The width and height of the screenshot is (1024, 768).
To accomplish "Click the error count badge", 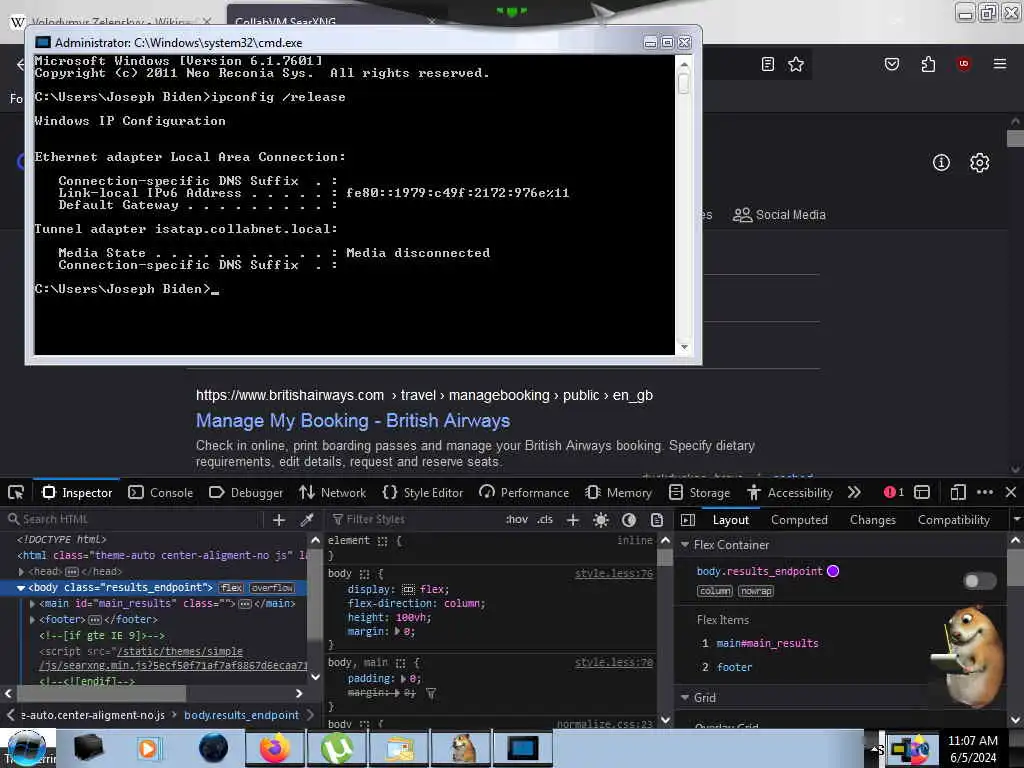I will coord(893,492).
